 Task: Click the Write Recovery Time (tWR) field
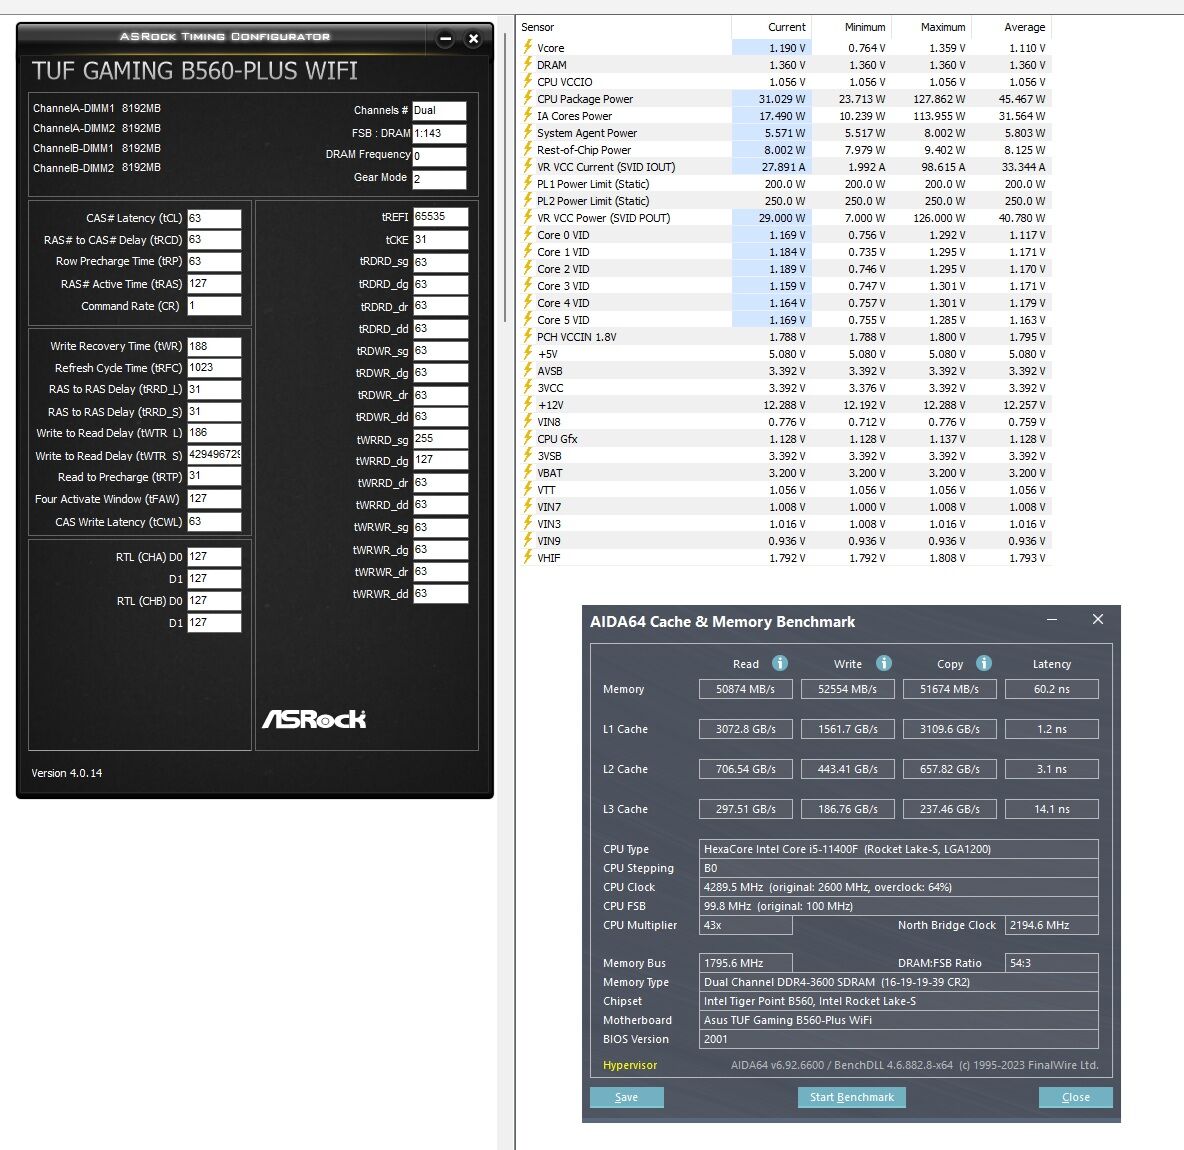(x=214, y=347)
